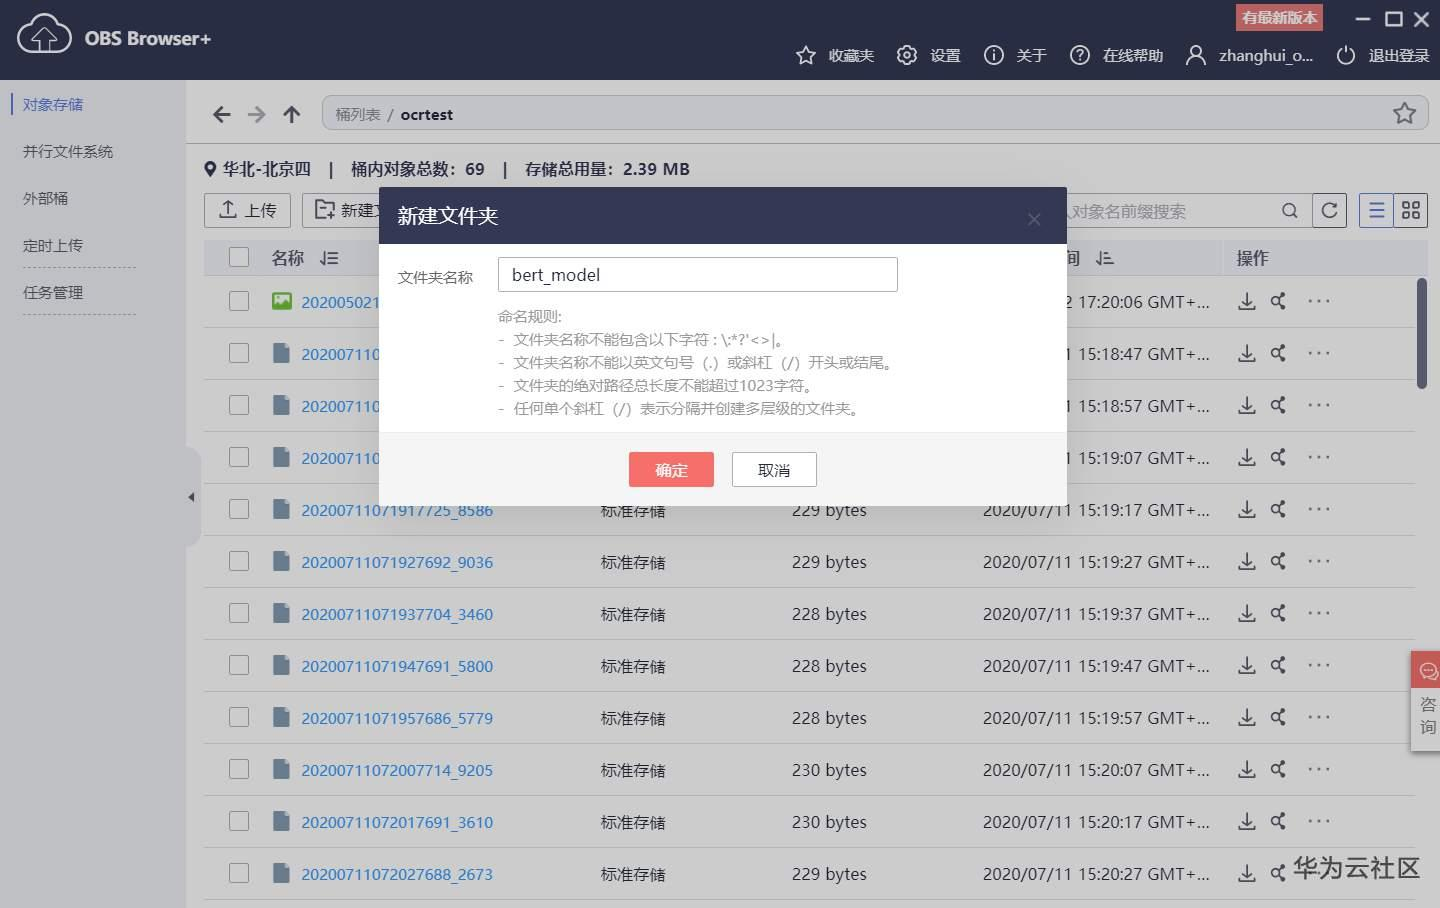
Task: Open the 收藏夹 favorites star icon
Action: [806, 56]
